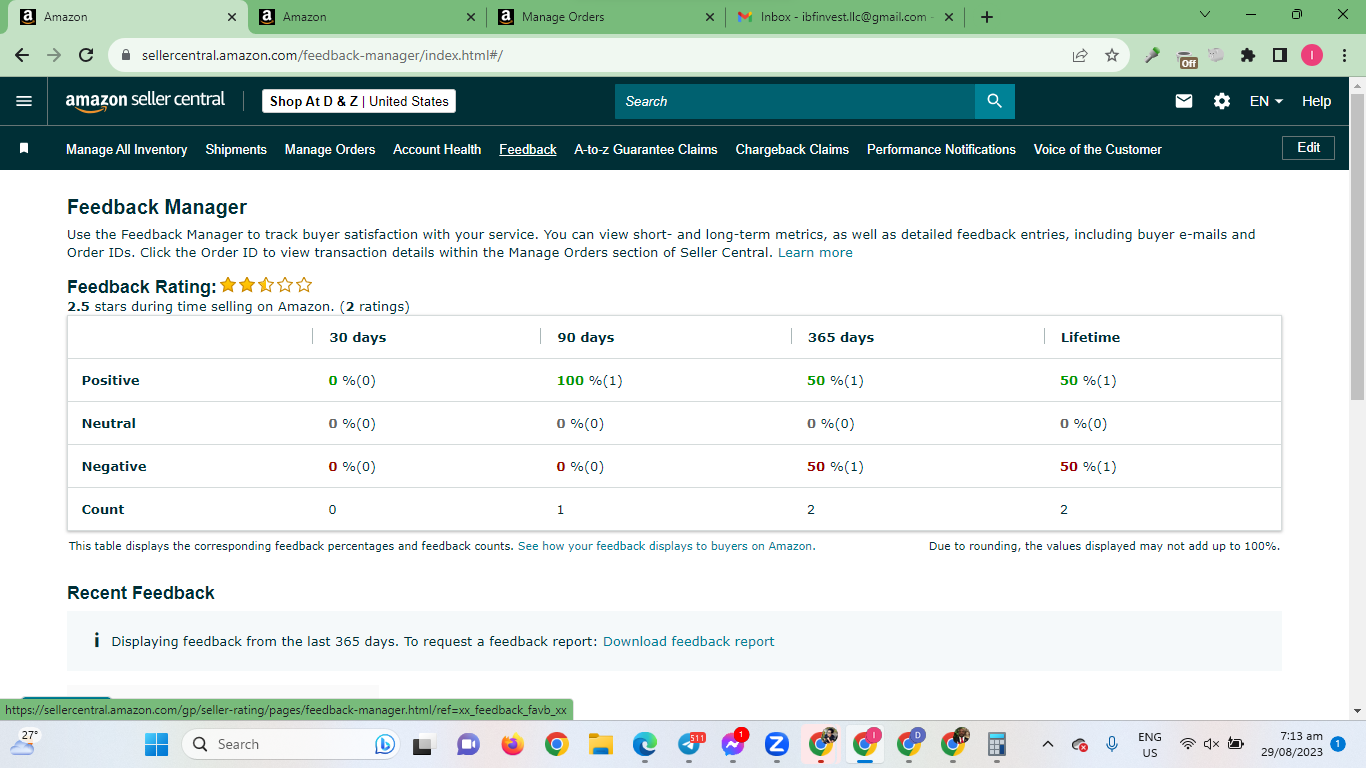
Task: Click the browser forward arrow
Action: click(54, 56)
